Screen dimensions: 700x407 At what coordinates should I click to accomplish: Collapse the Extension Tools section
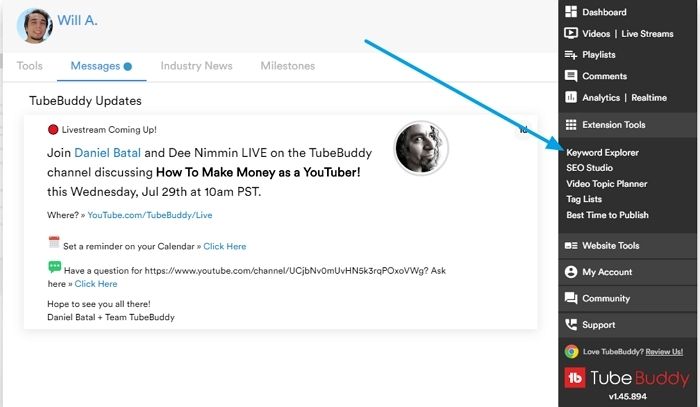coord(627,125)
